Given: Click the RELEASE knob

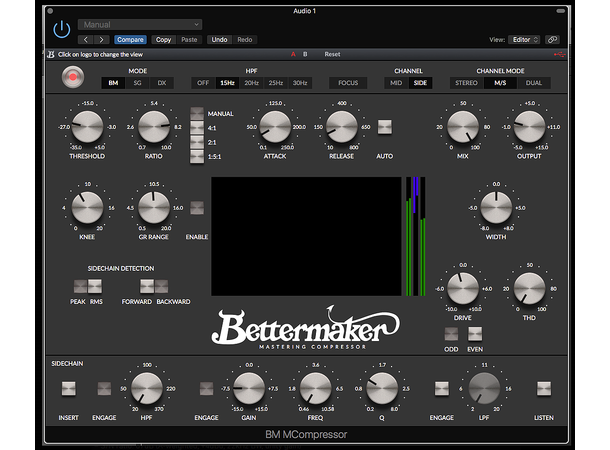Looking at the screenshot, I should [x=342, y=127].
